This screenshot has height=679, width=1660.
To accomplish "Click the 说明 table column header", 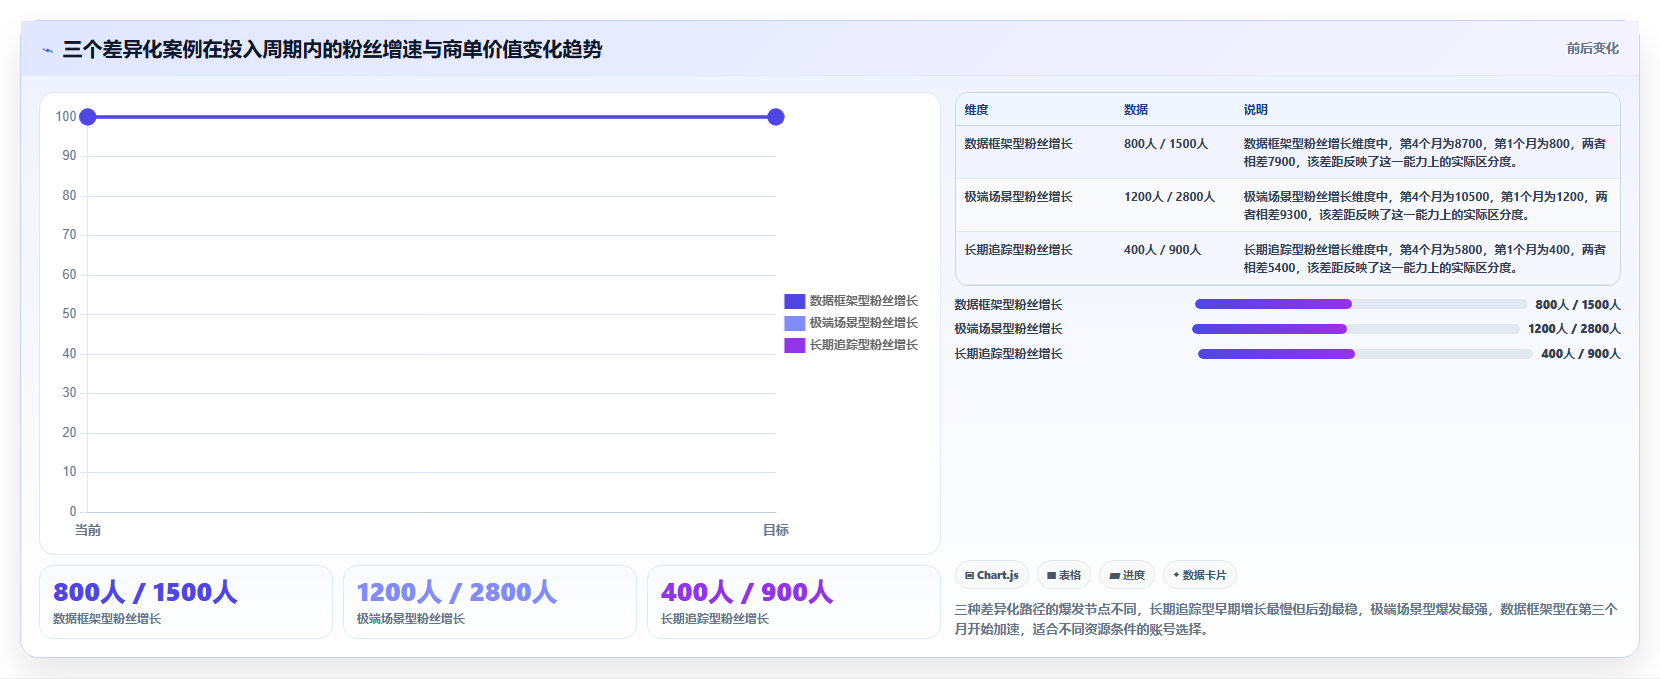I will (x=1256, y=110).
